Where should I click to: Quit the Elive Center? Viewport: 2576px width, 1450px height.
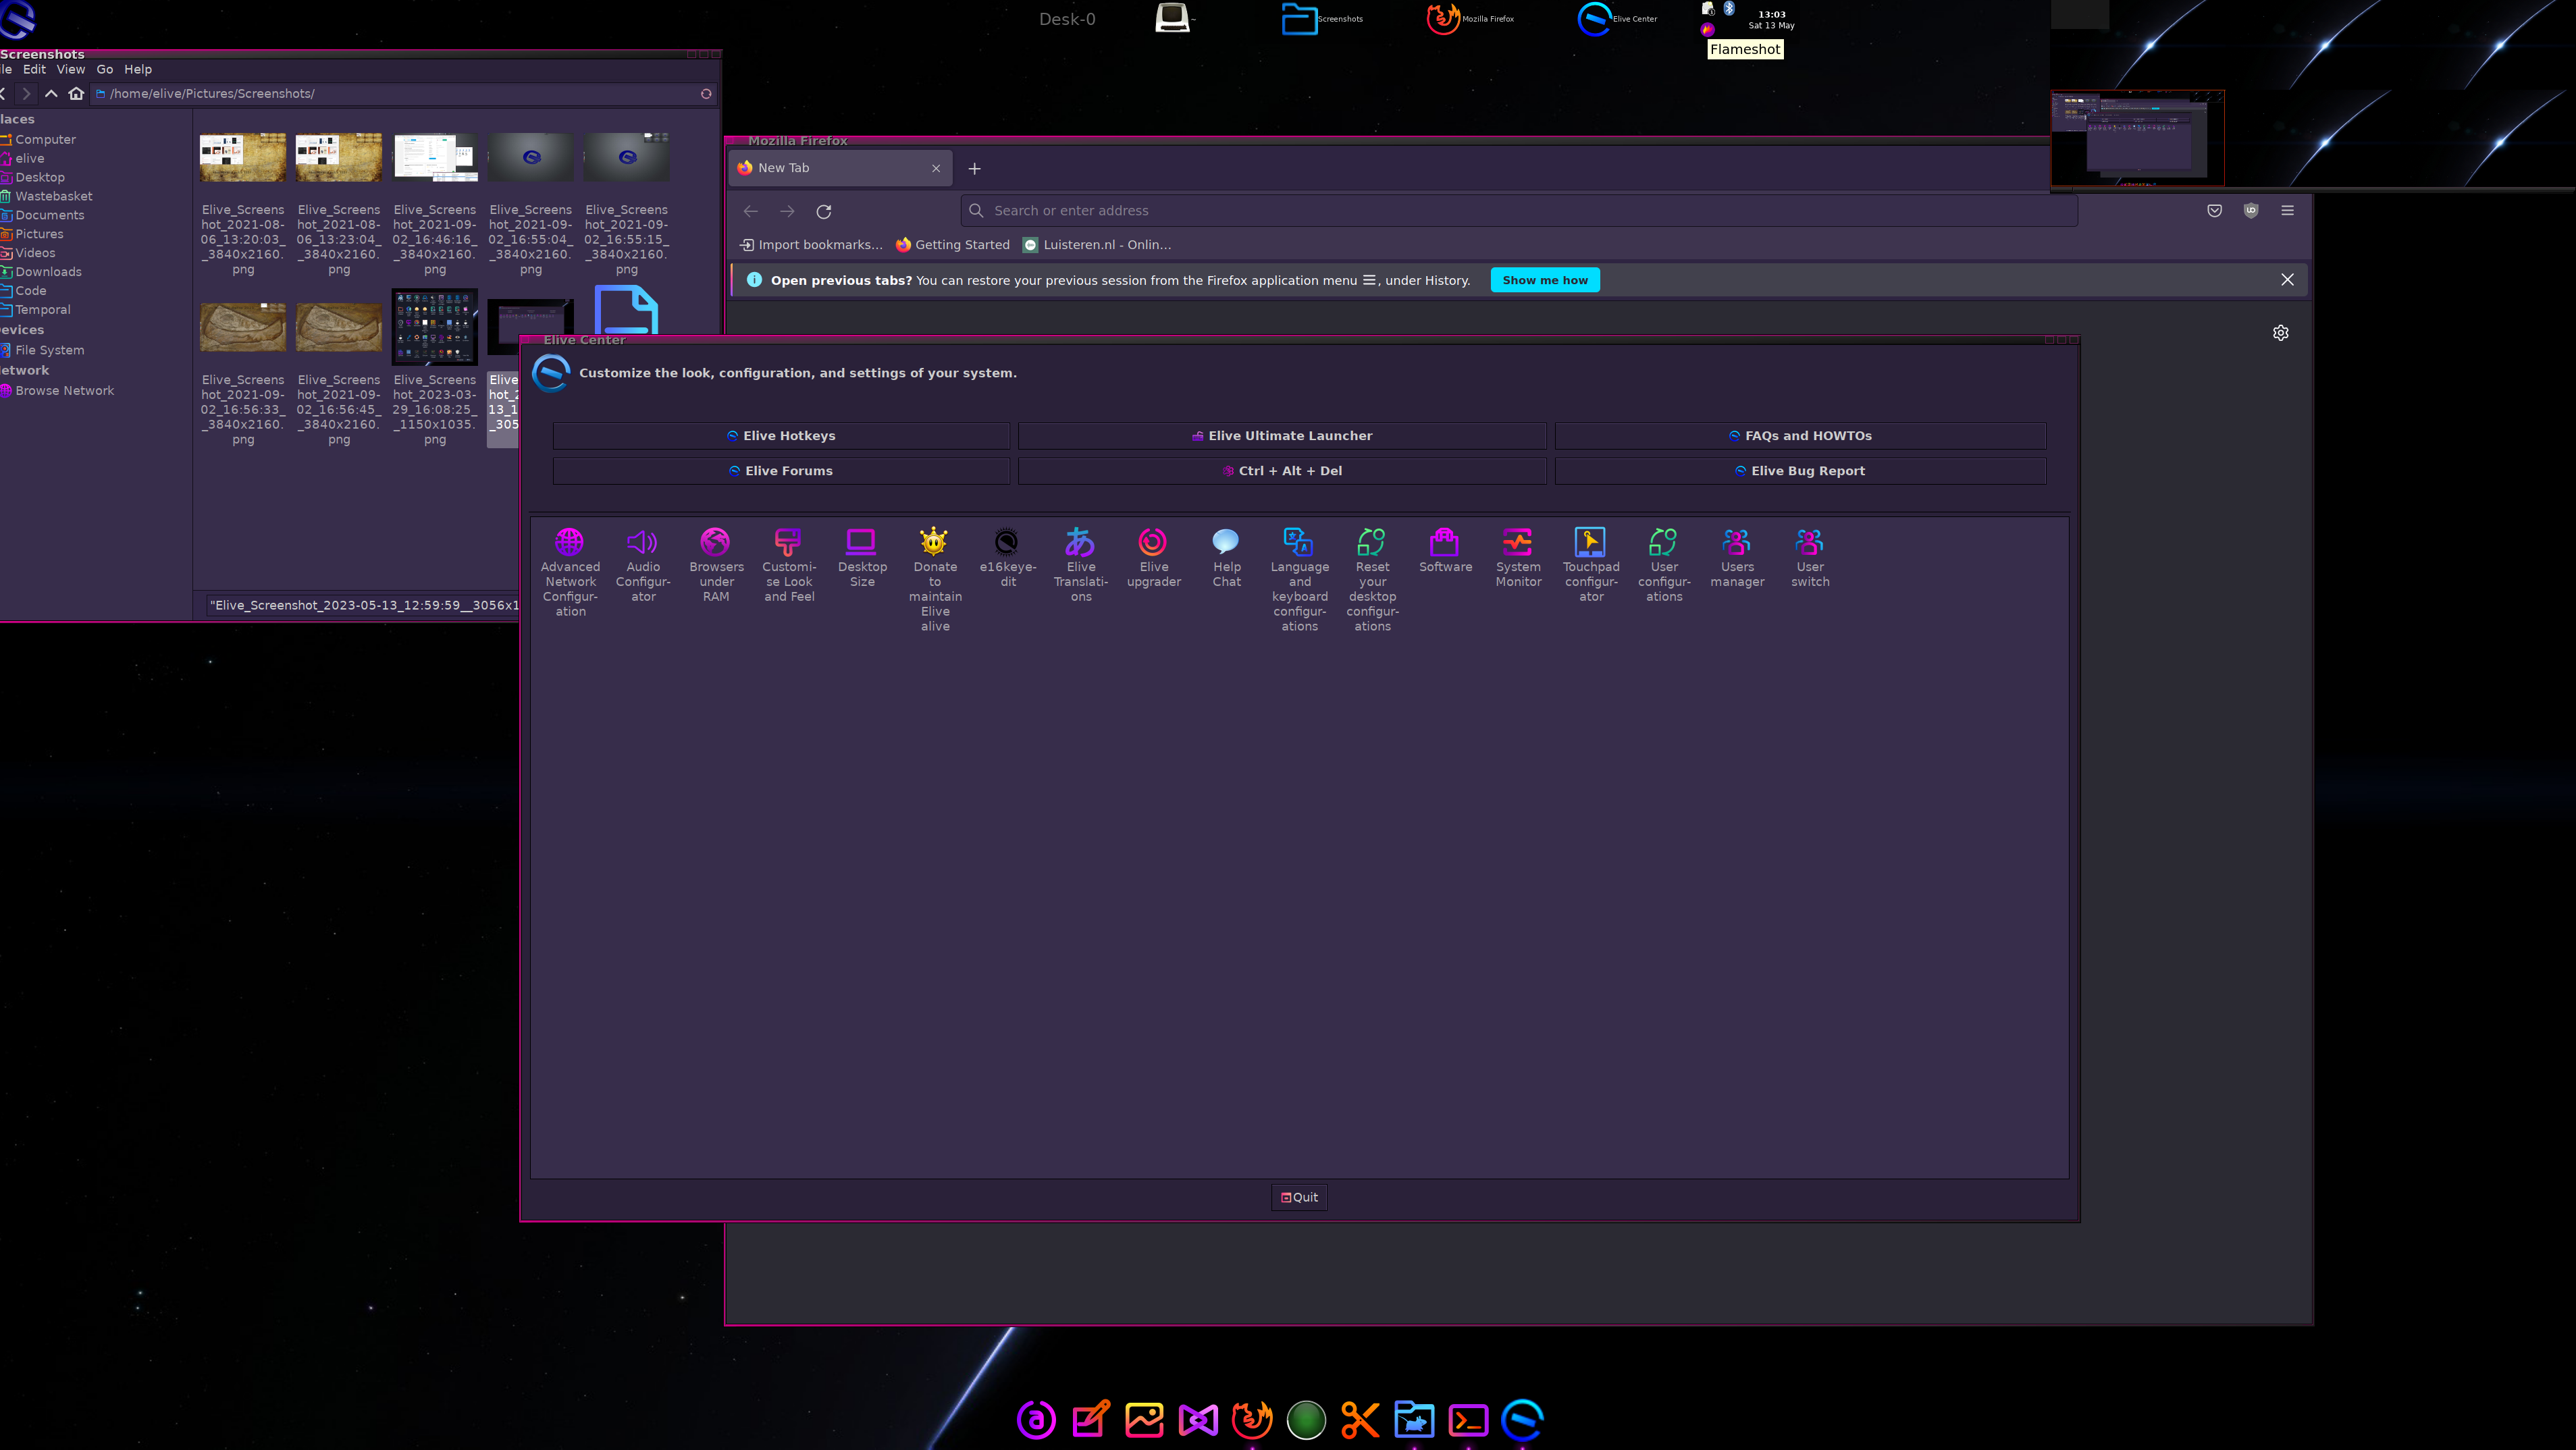(1299, 1197)
